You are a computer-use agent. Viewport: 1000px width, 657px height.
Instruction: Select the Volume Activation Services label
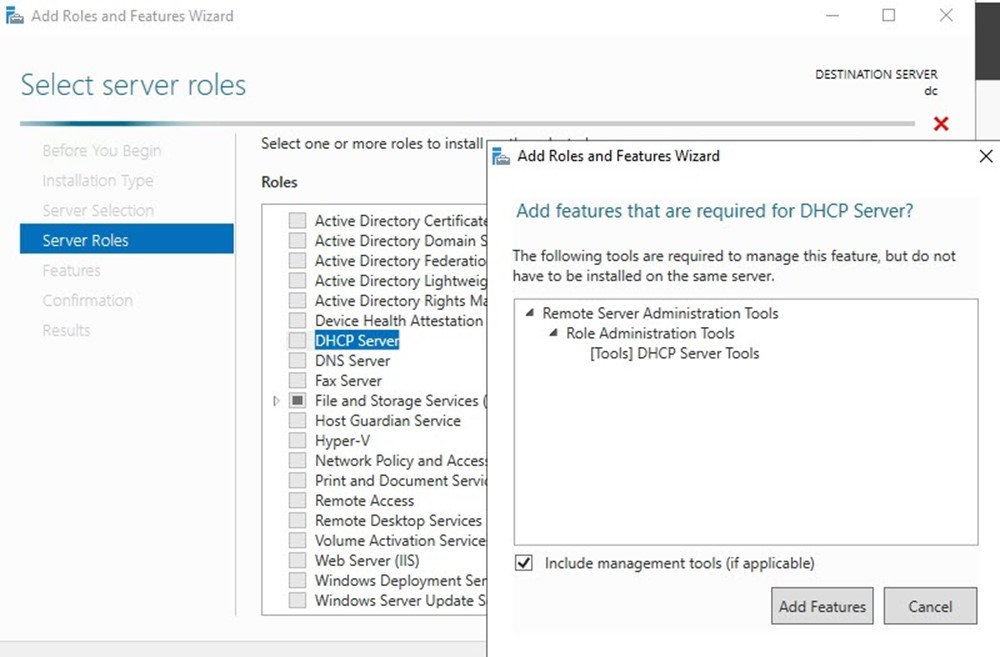pyautogui.click(x=401, y=540)
